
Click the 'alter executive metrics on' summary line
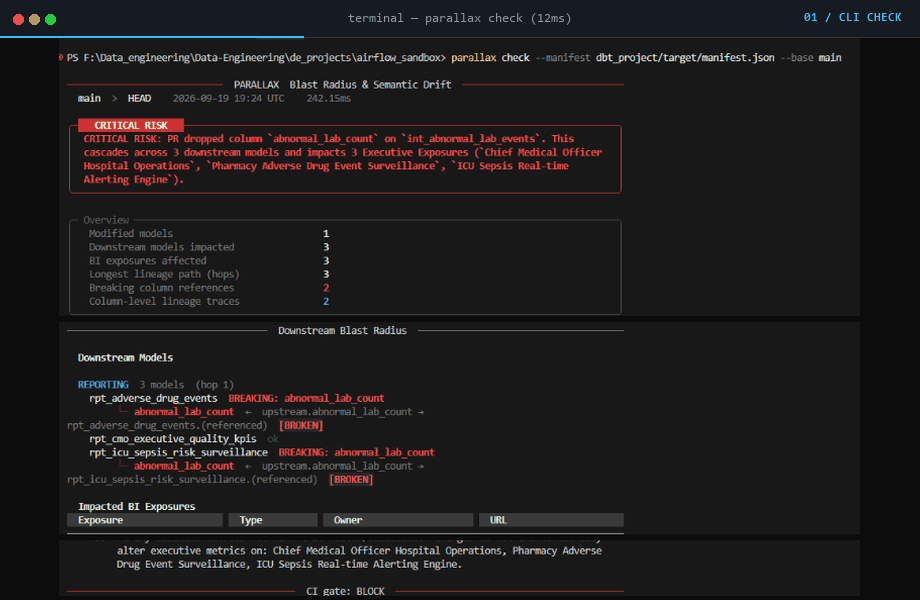(359, 551)
